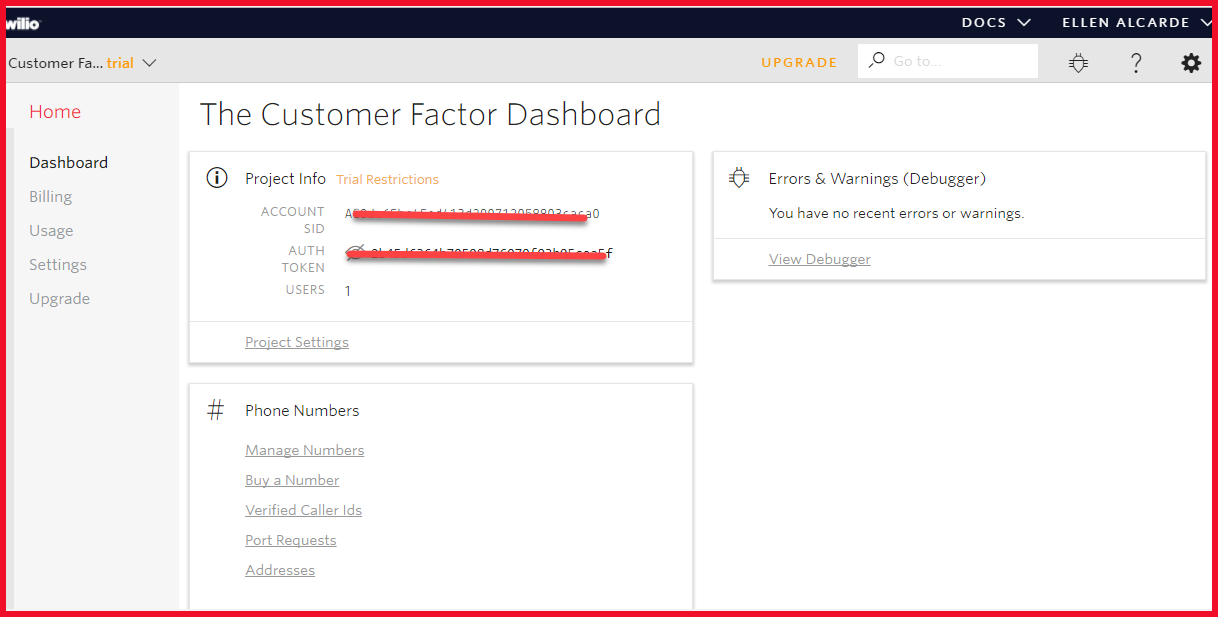Click the 'AUTH TOKEN' label

303,259
